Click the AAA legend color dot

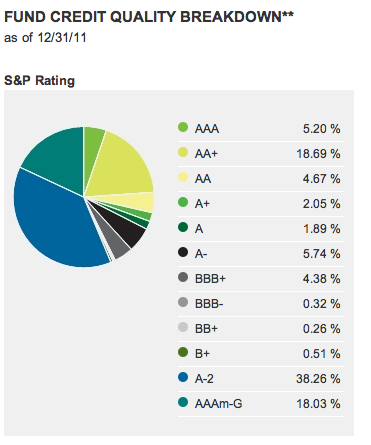coord(183,127)
